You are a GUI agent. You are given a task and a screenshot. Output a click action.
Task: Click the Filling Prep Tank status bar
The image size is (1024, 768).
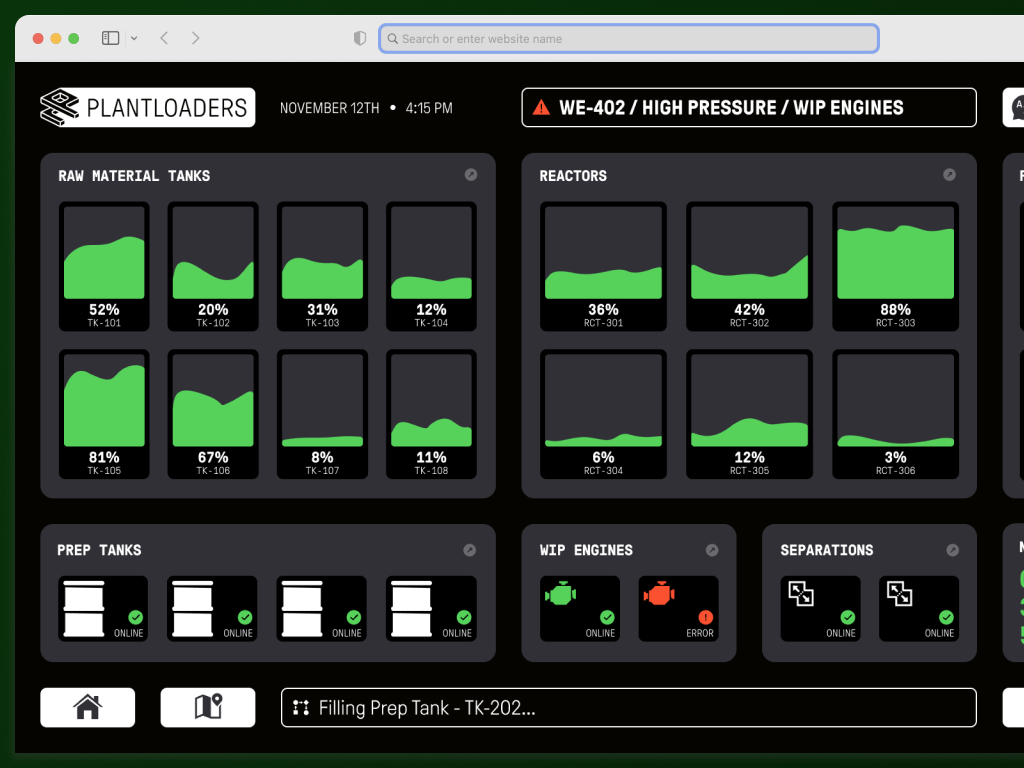[628, 708]
